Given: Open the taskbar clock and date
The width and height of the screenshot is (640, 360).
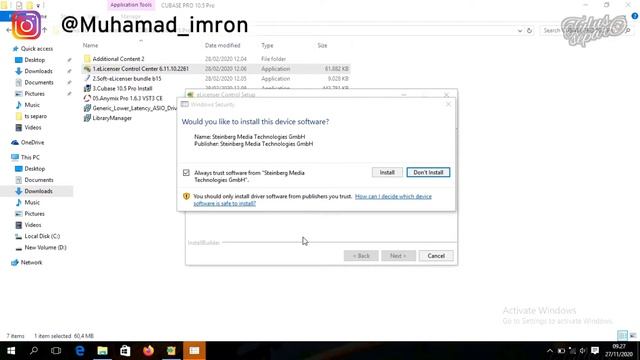Looking at the screenshot, I should click(x=619, y=351).
